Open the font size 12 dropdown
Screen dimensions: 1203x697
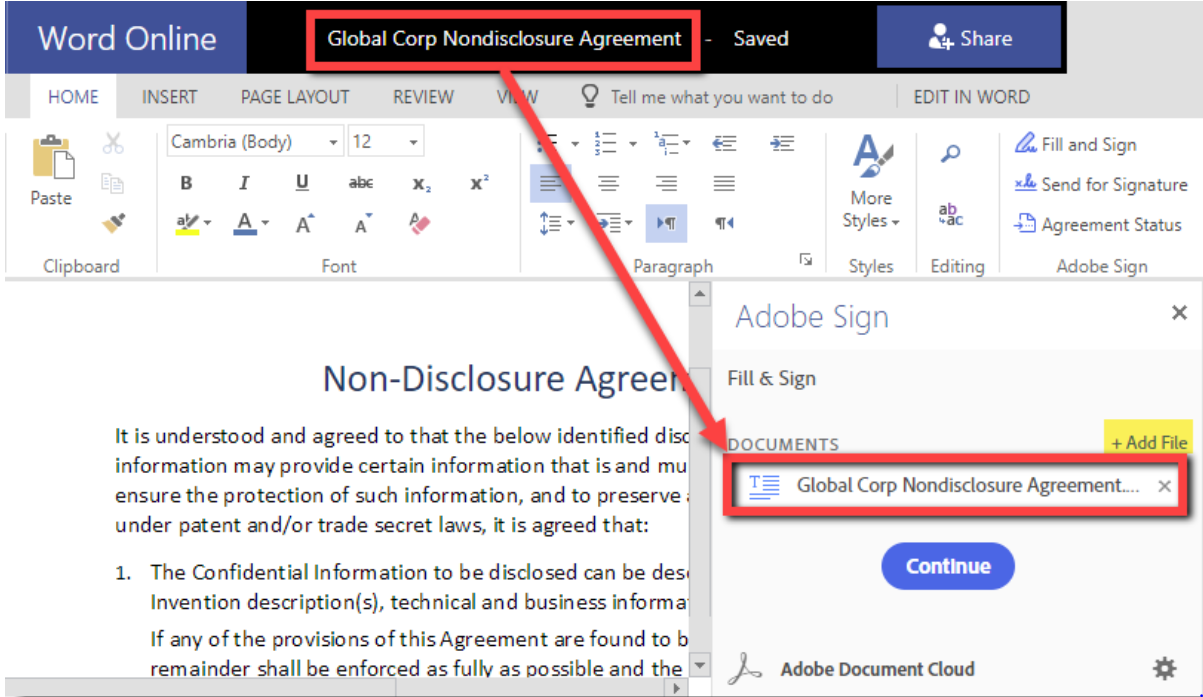pyautogui.click(x=414, y=140)
